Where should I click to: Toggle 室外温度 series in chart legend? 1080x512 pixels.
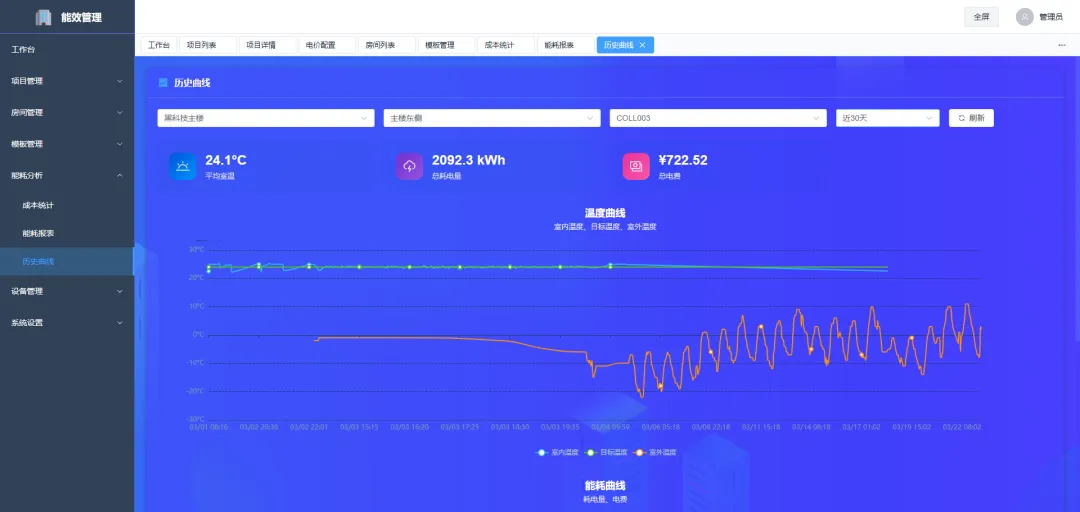tap(654, 453)
